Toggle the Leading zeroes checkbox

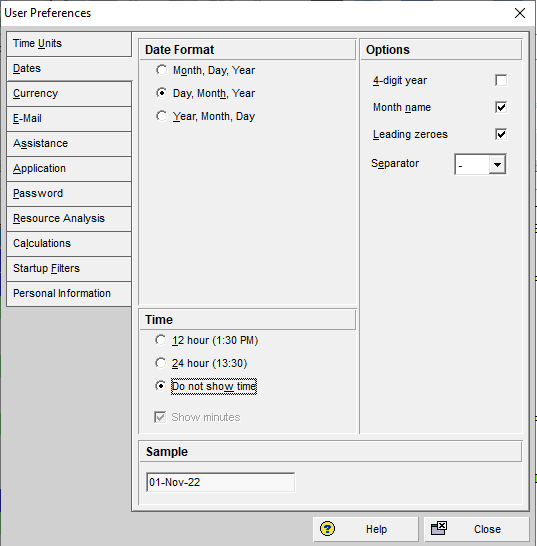click(x=501, y=134)
